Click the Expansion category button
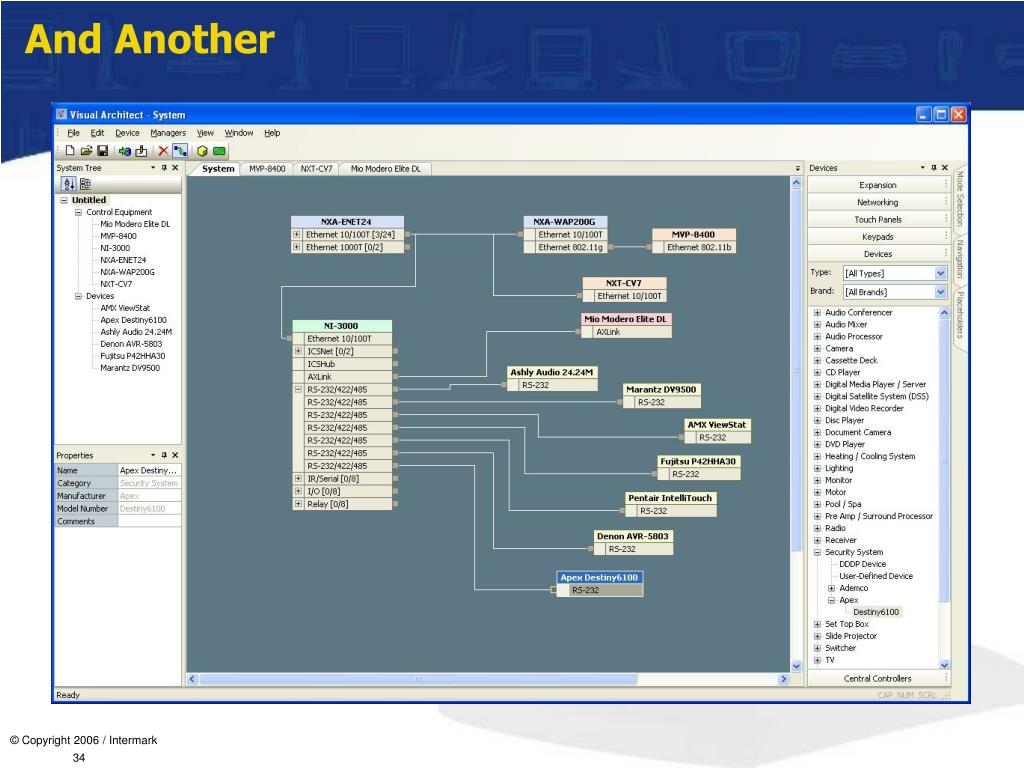Screen dimensions: 1024x768 pyautogui.click(x=877, y=185)
